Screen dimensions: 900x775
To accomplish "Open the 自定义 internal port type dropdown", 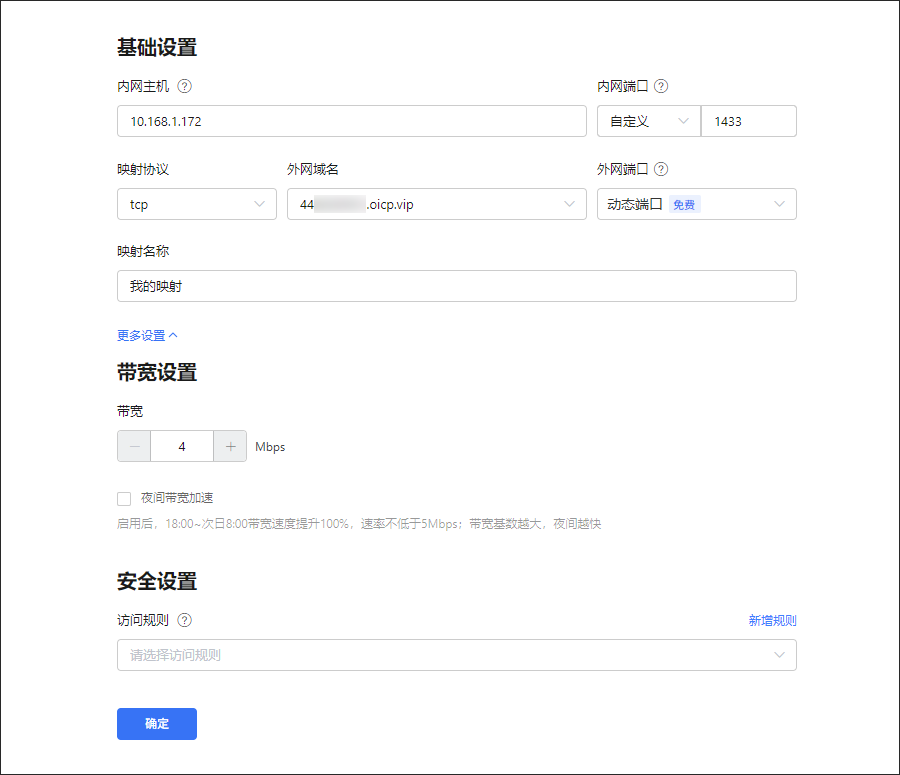I will (x=648, y=121).
